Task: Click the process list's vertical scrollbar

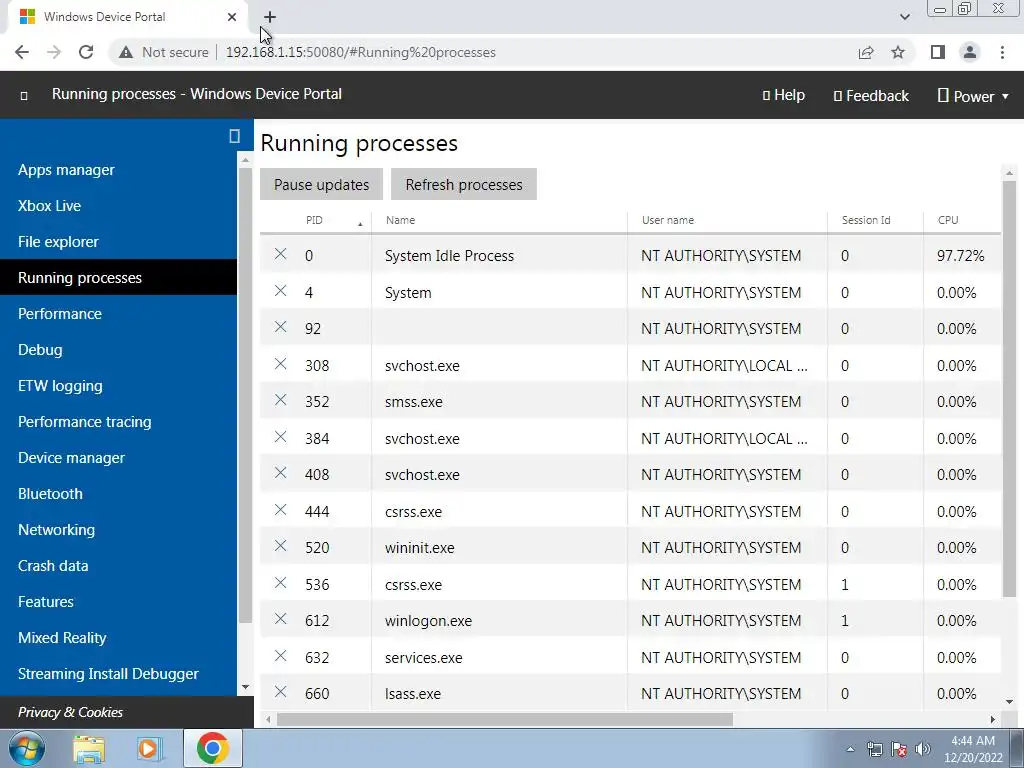Action: pos(1009,389)
